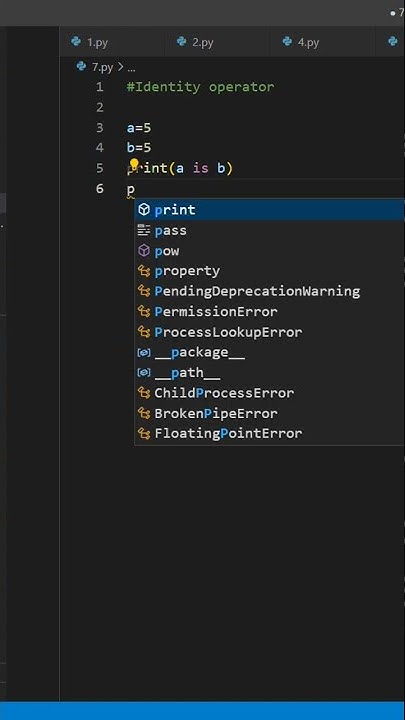Click line number 3 in the gutter
405x720 pixels.
[x=100, y=128]
